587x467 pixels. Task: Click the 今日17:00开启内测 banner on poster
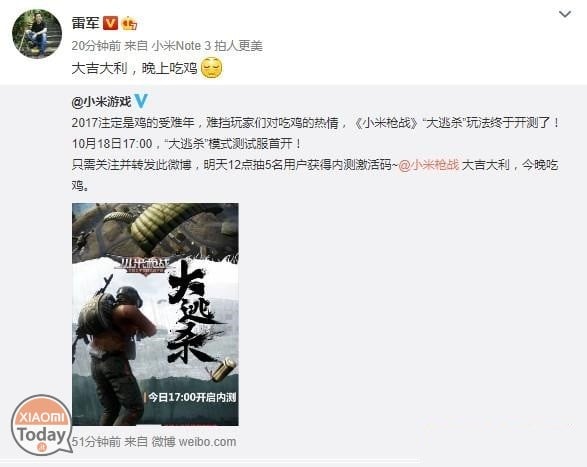coord(191,397)
